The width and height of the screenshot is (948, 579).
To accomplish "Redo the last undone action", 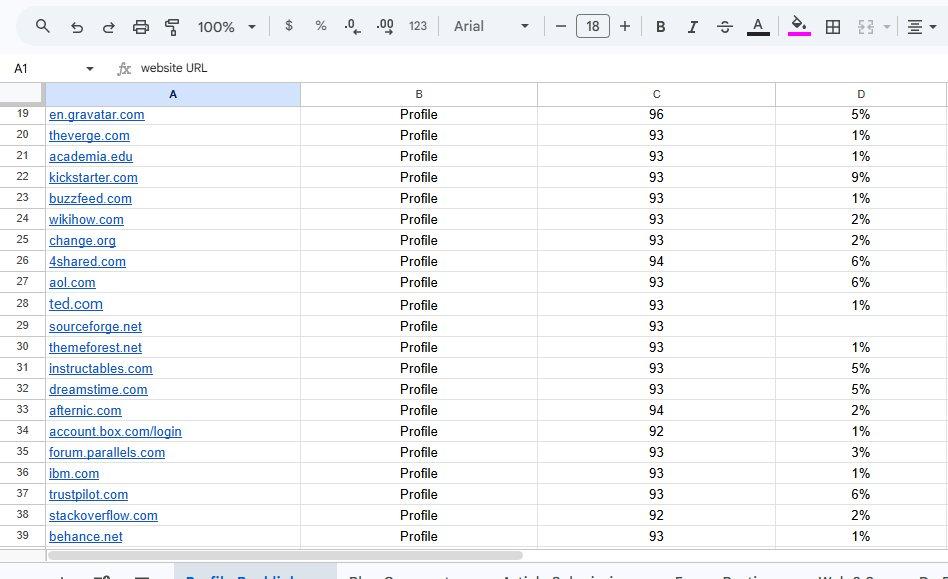I will (109, 27).
